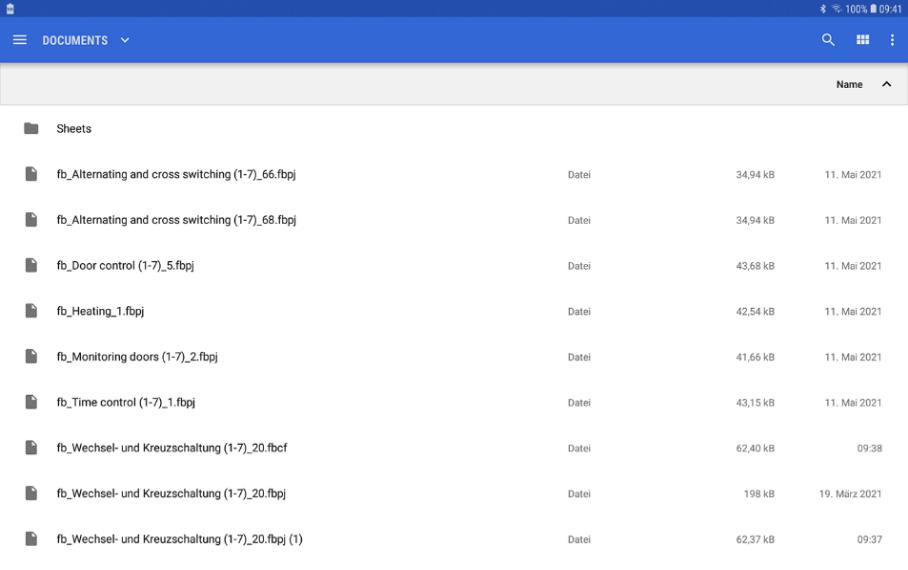
Task: Open fb_Time control (1-7)_1.fbpj
Action: point(126,403)
